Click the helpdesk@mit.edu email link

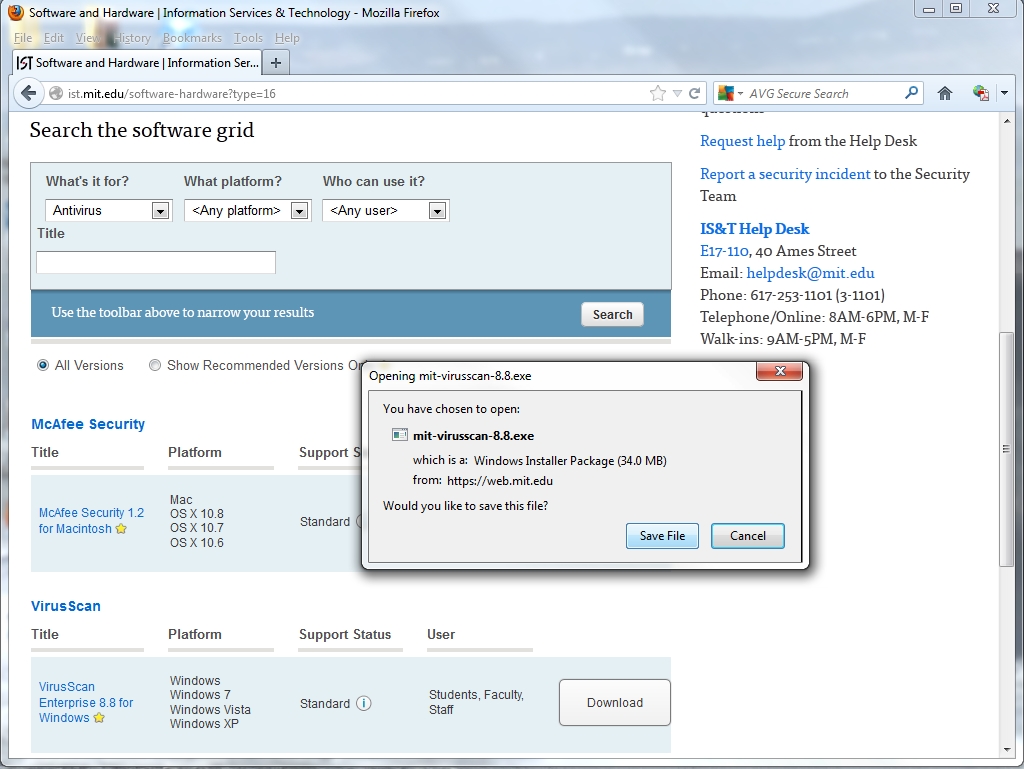(810, 273)
